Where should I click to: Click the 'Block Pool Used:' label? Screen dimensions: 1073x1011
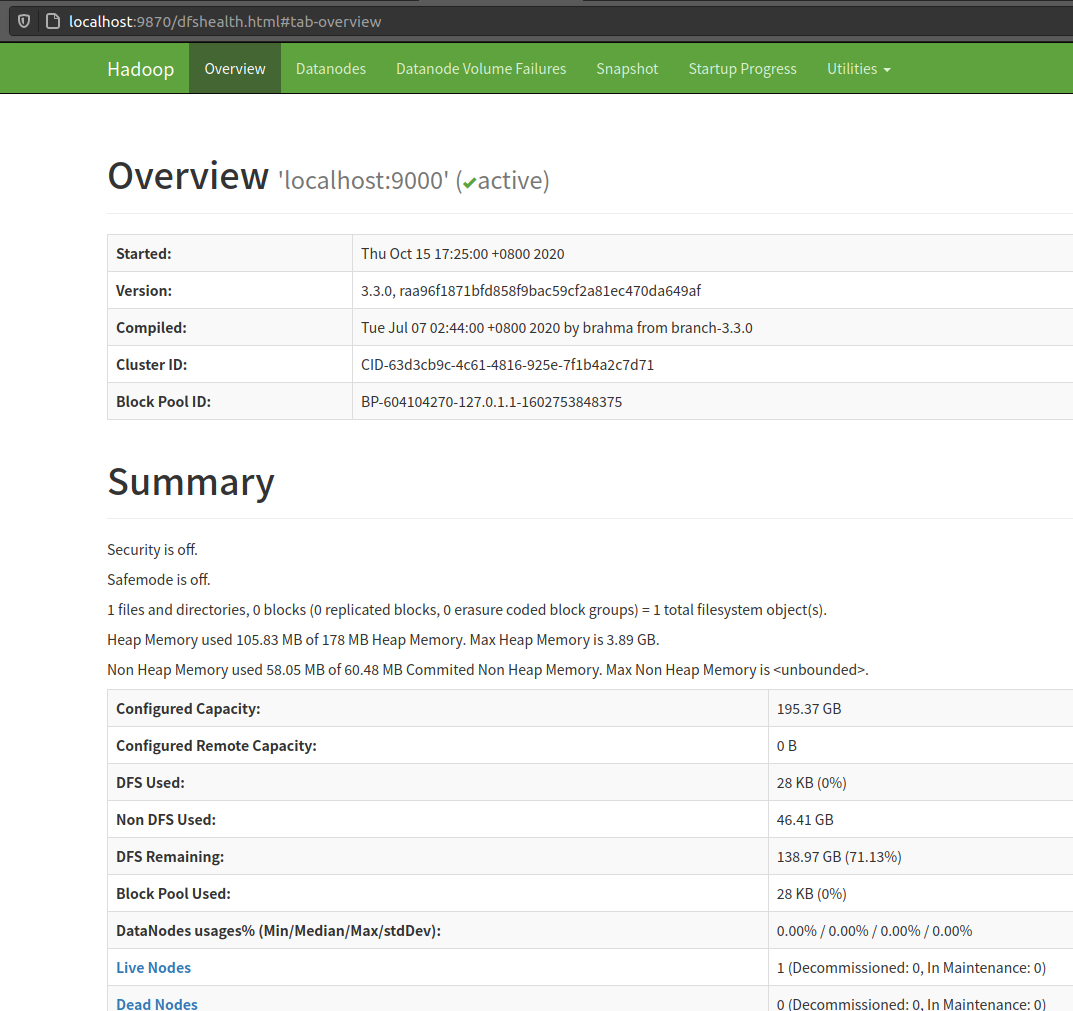pyautogui.click(x=173, y=894)
